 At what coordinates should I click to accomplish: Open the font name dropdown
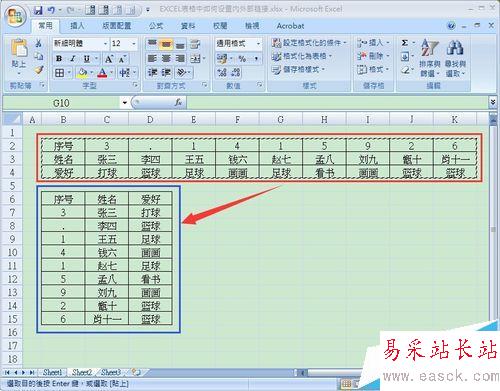pyautogui.click(x=105, y=44)
